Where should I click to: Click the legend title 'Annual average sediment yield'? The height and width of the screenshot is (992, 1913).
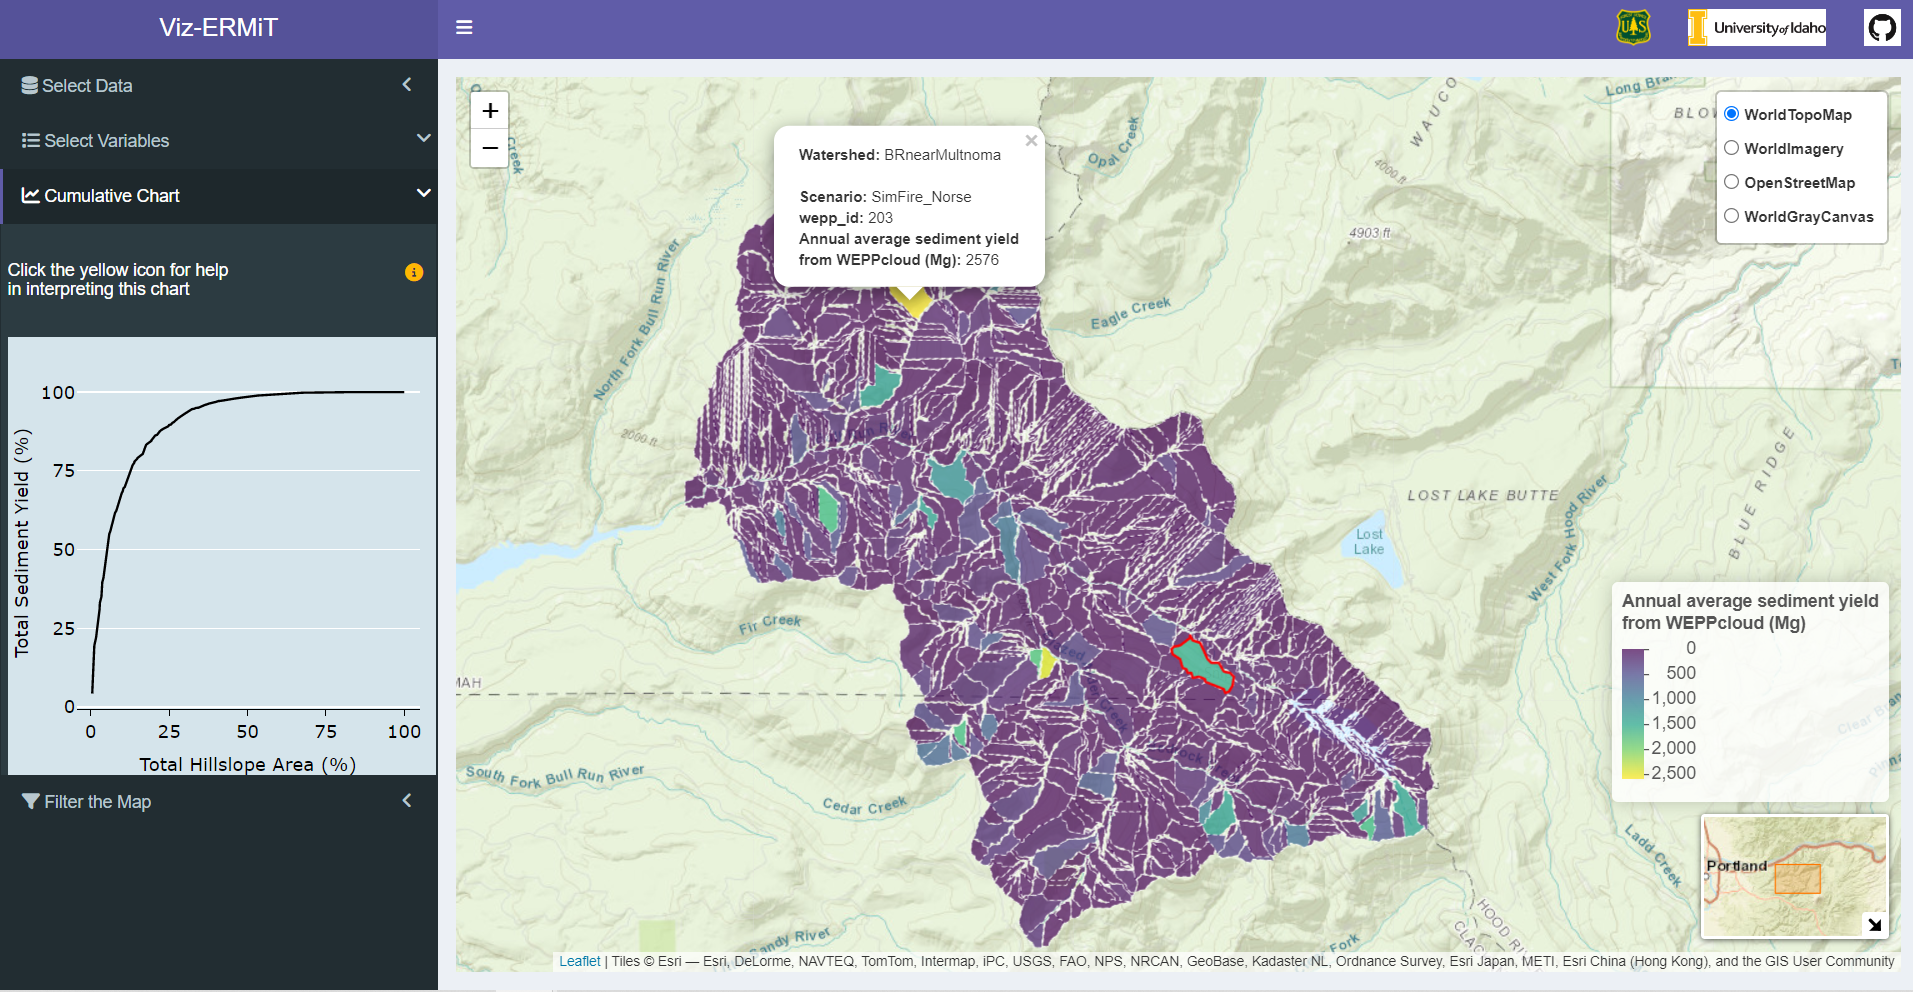point(1750,601)
